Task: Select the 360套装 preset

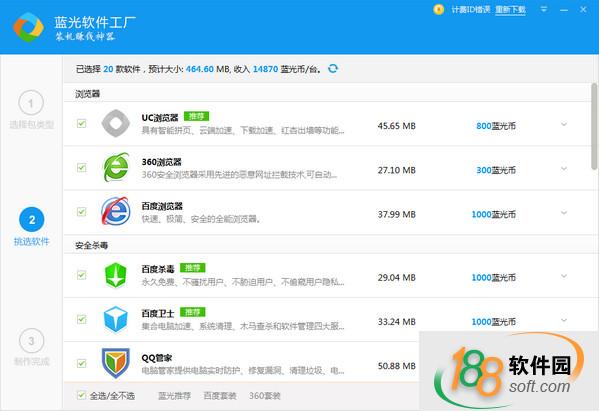Action: tap(265, 396)
